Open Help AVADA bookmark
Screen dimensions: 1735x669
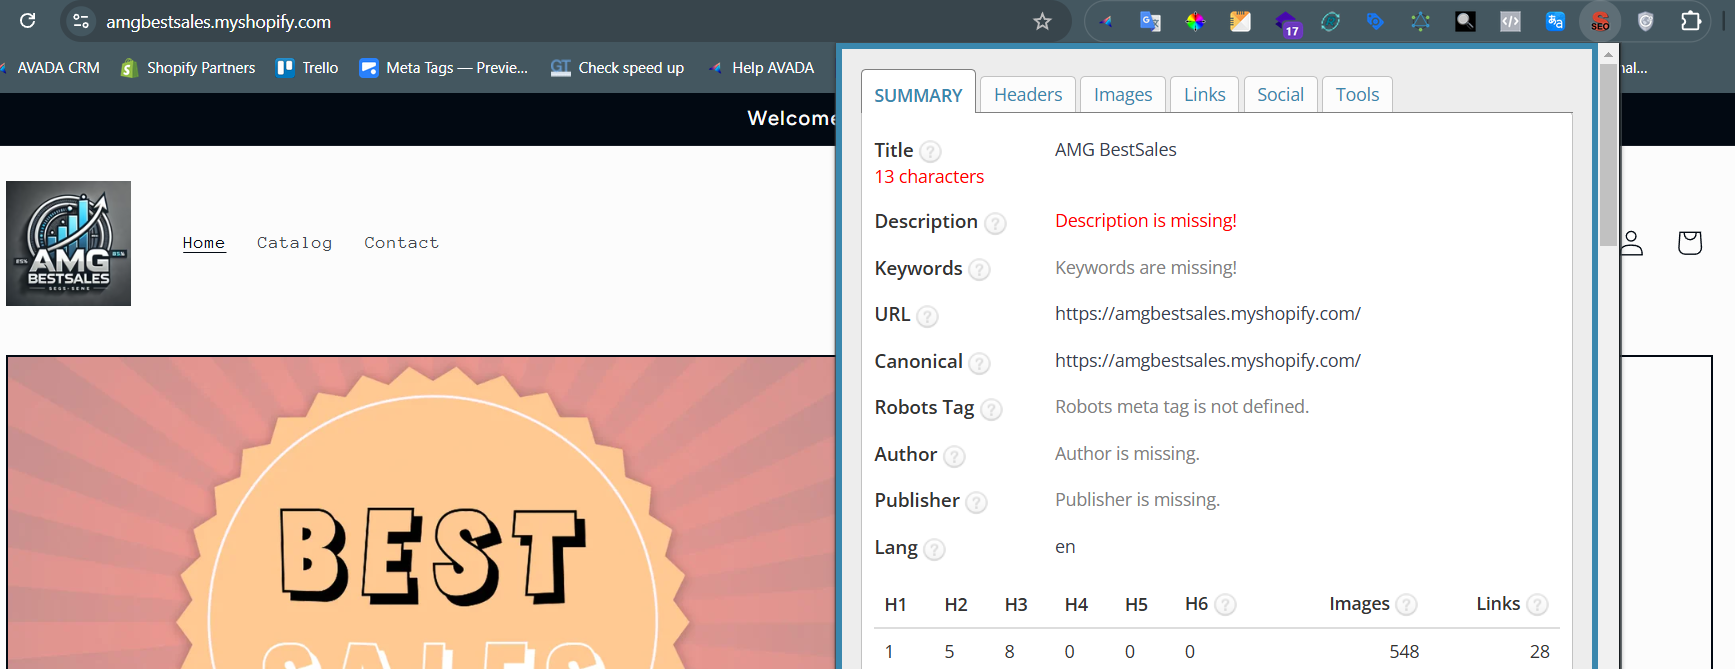tap(761, 68)
